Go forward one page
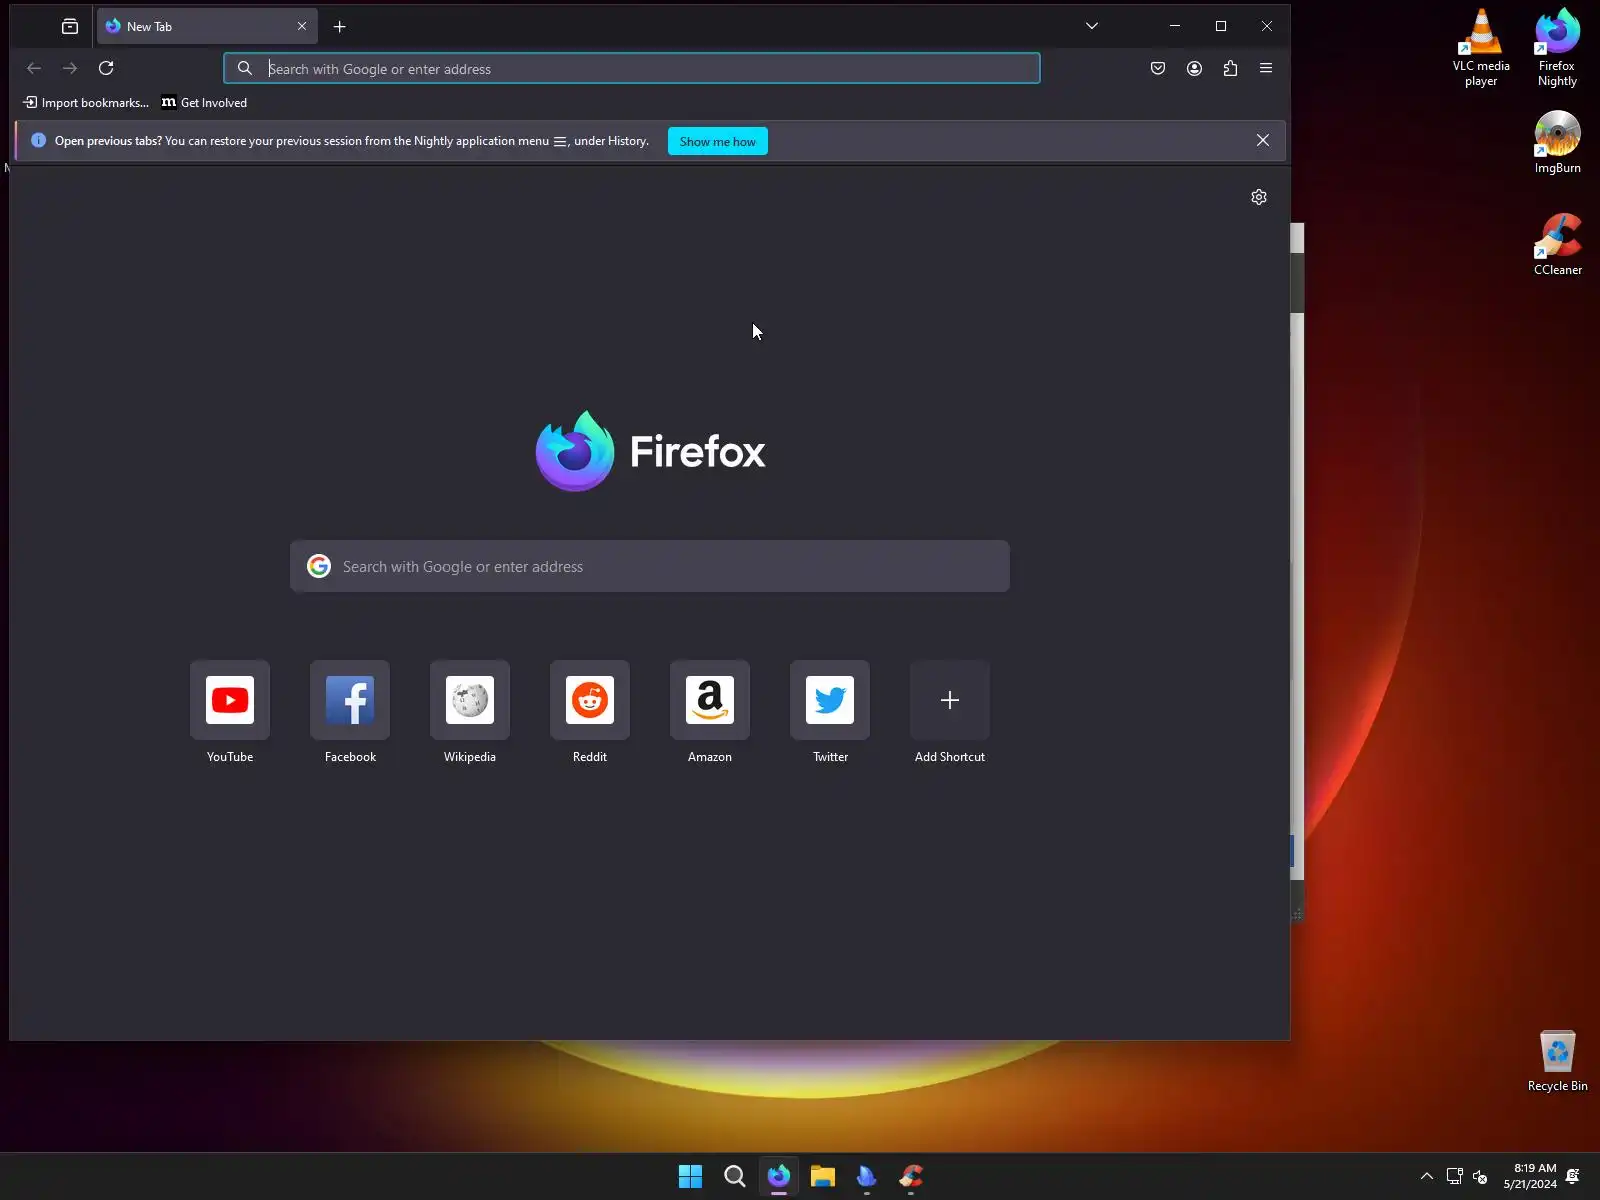 tap(70, 68)
